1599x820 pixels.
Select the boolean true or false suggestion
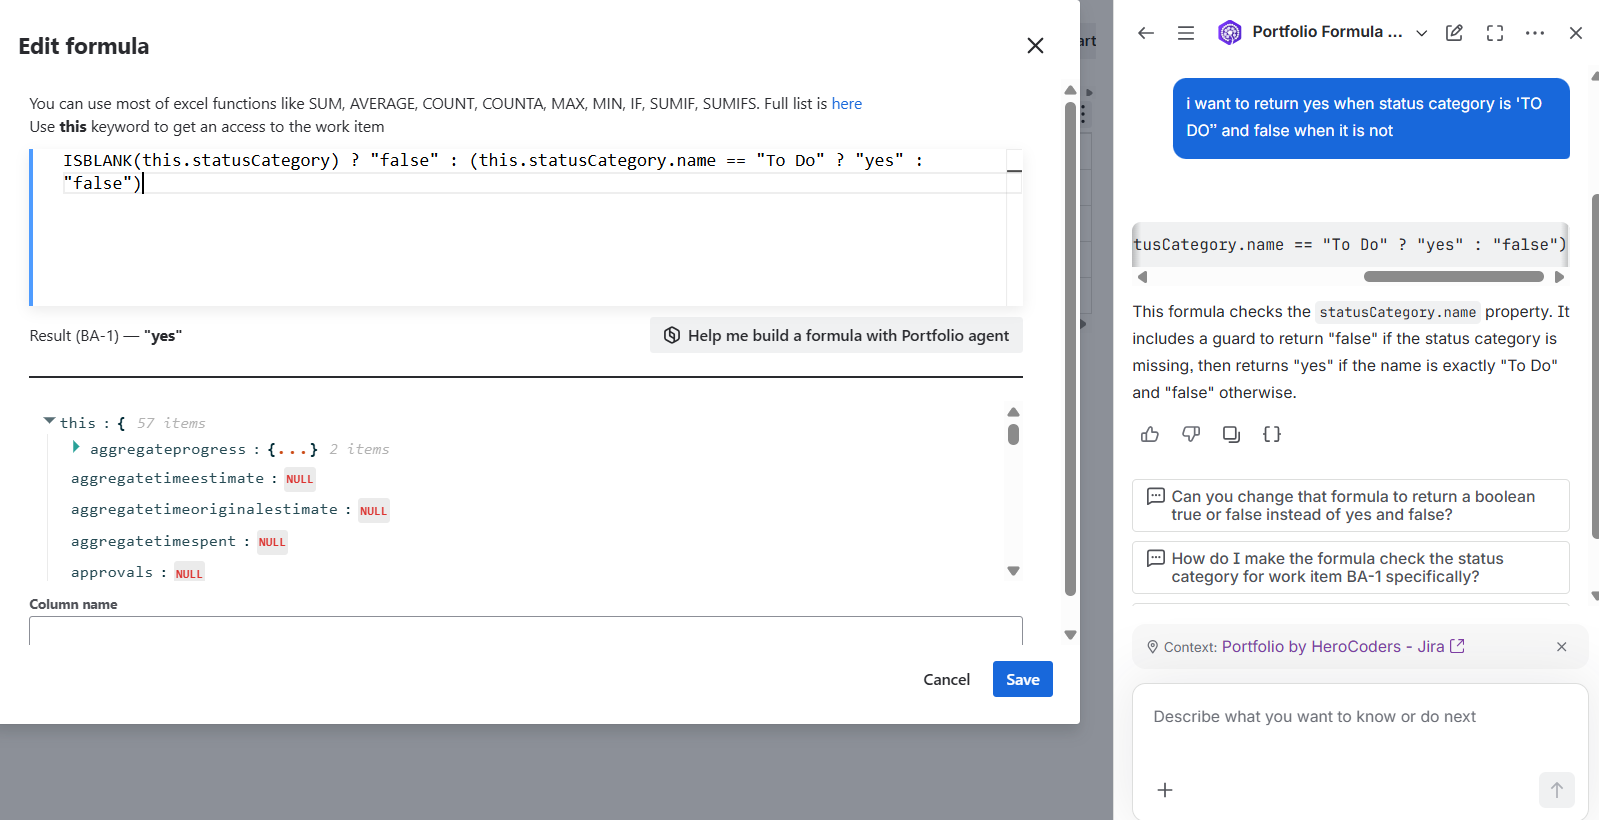[x=1350, y=506]
